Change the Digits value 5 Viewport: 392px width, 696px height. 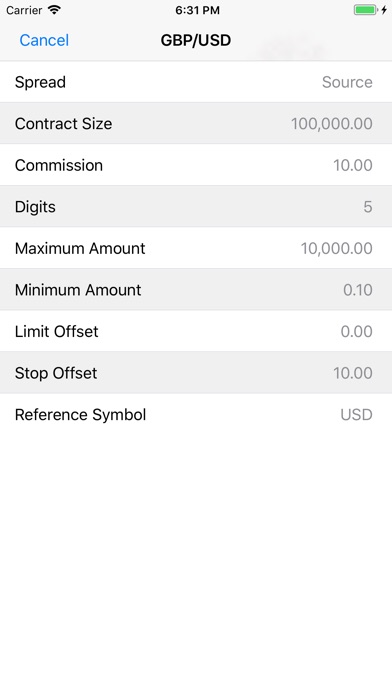point(368,207)
